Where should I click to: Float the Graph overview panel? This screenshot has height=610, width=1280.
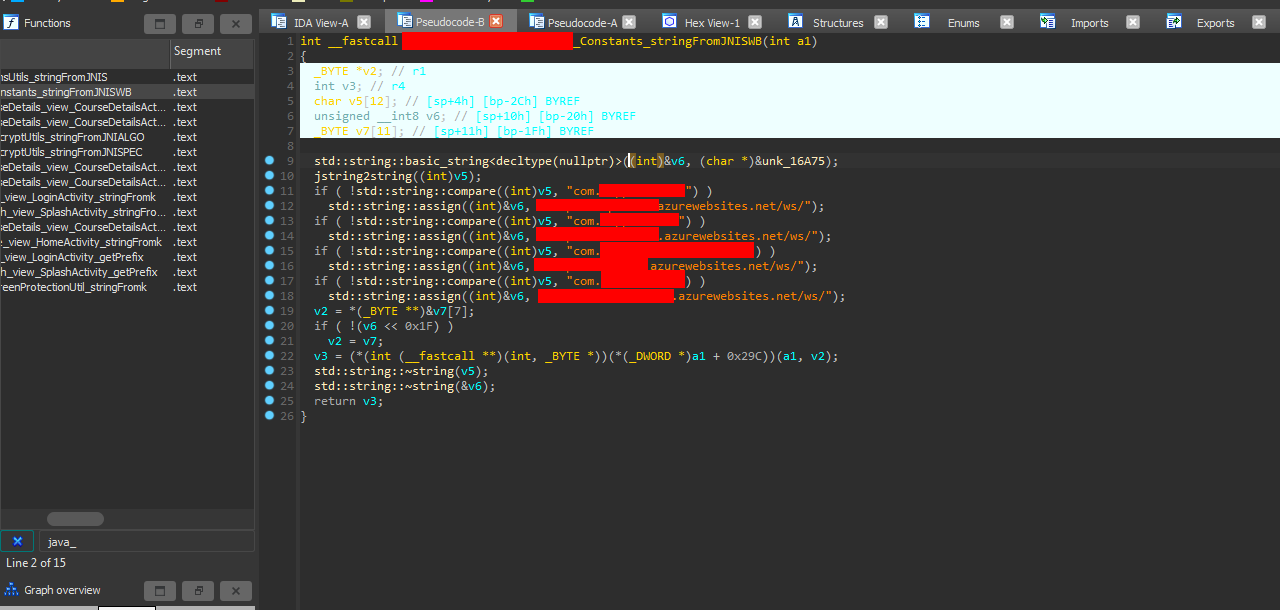(x=198, y=591)
